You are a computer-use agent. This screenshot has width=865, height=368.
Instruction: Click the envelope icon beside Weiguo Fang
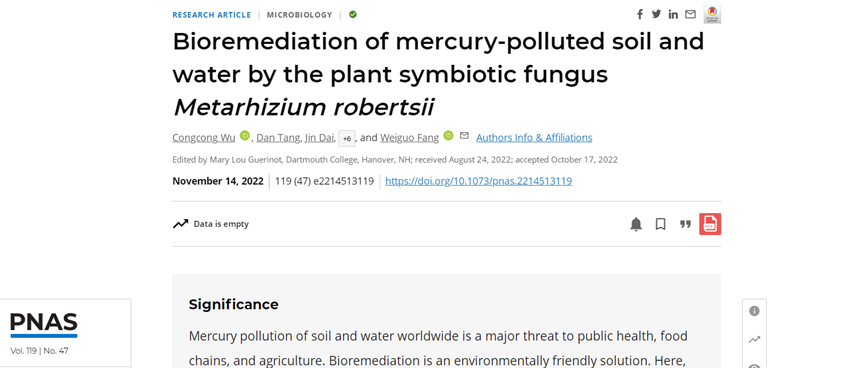(464, 136)
